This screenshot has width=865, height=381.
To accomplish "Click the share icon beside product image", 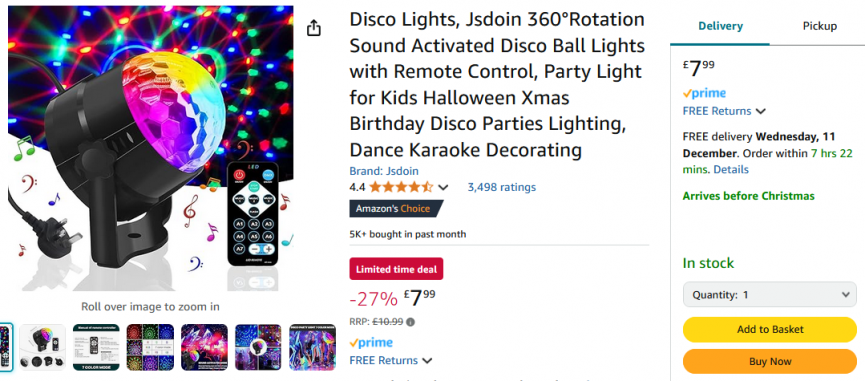I will [x=313, y=28].
